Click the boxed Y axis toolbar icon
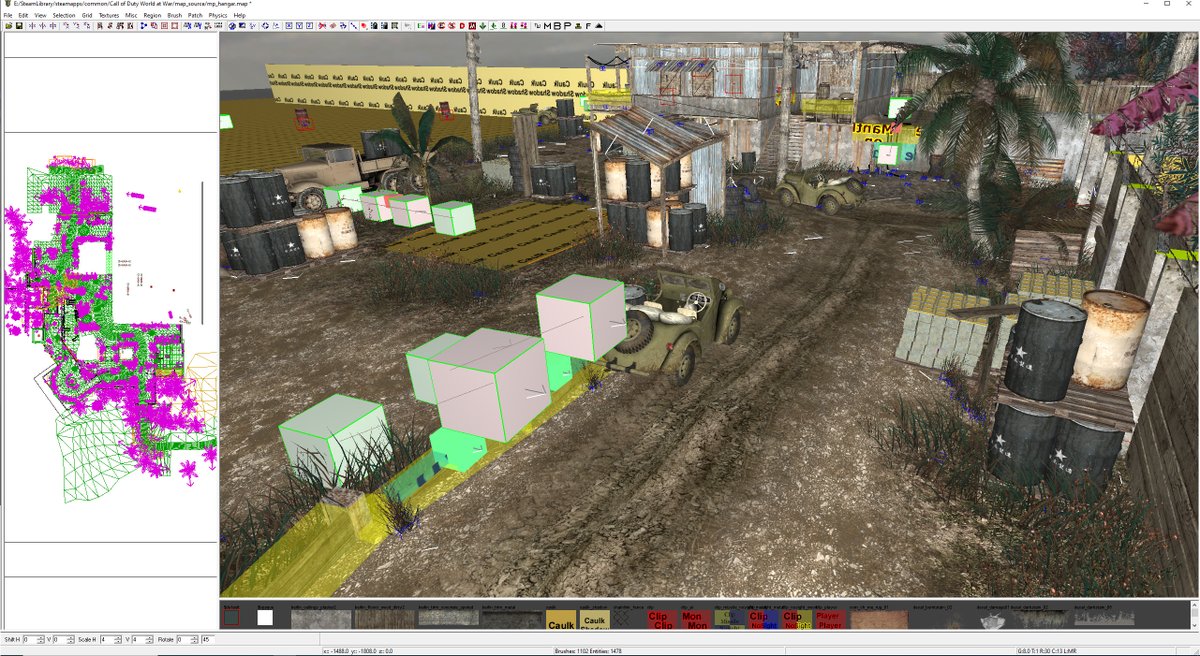The width and height of the screenshot is (1200, 656). (x=300, y=26)
